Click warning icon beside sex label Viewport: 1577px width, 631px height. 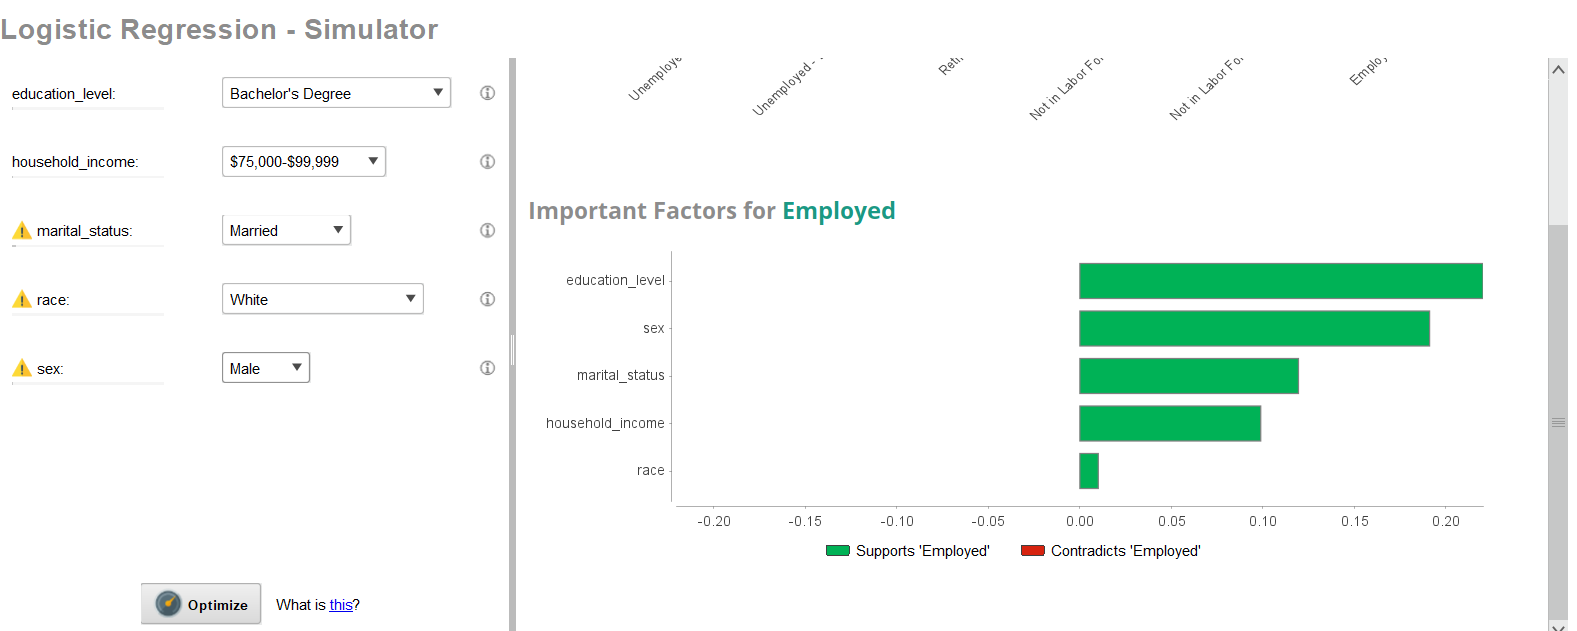click(22, 368)
